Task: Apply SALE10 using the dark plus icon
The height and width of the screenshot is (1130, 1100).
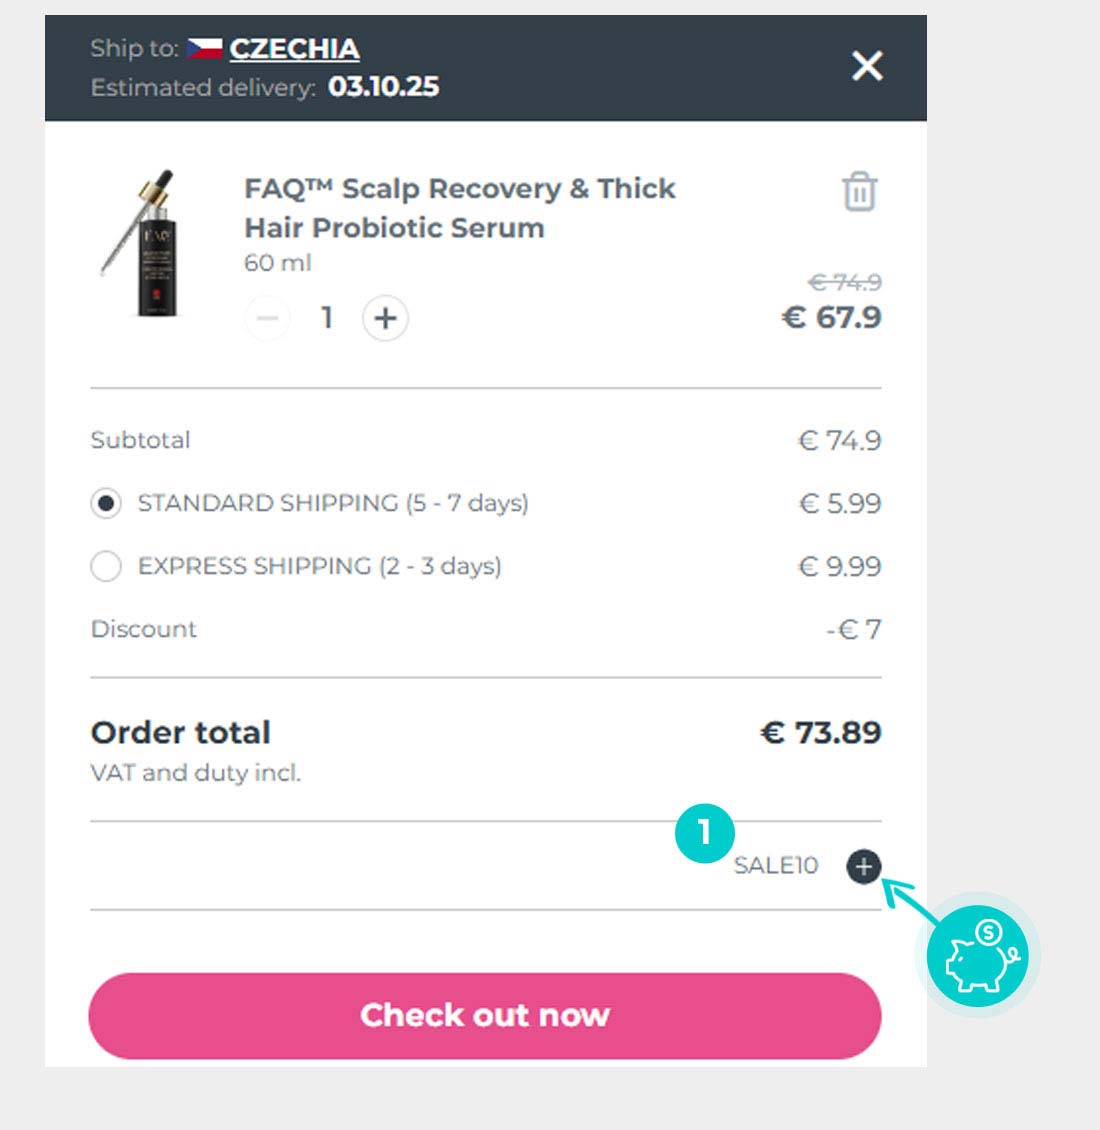Action: click(864, 866)
